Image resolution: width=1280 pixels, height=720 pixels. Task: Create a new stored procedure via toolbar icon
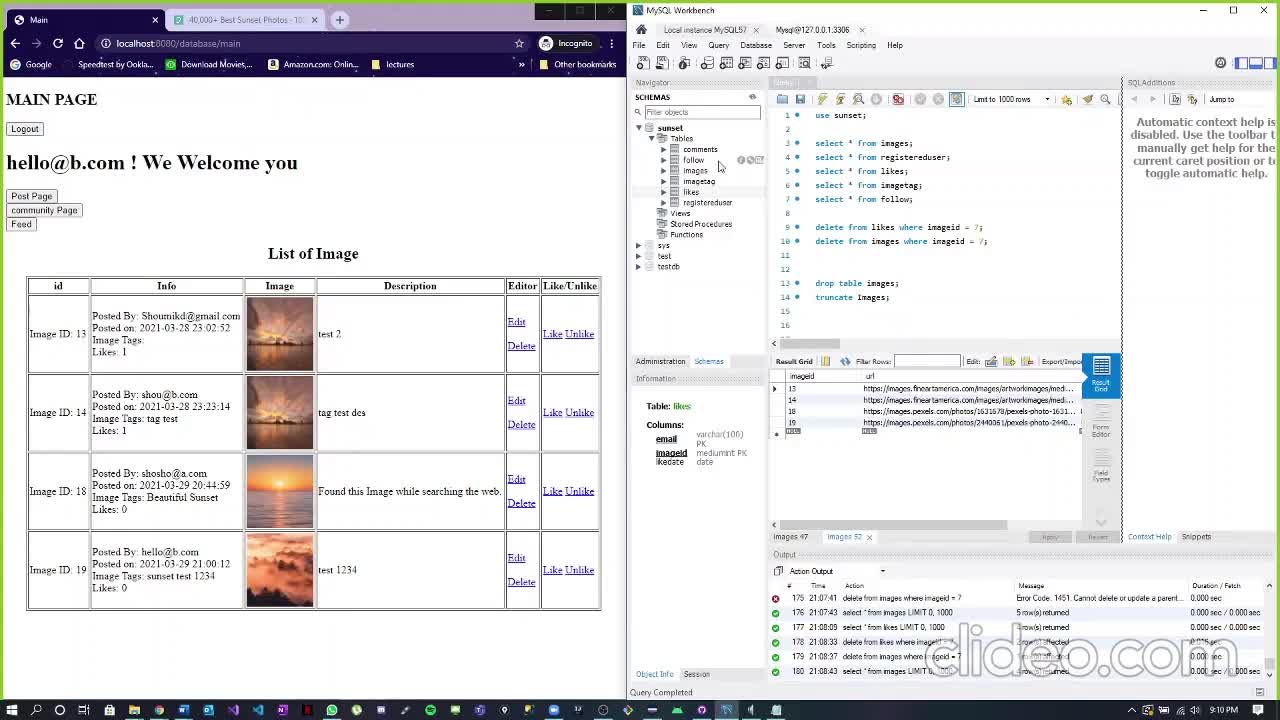pyautogui.click(x=763, y=63)
